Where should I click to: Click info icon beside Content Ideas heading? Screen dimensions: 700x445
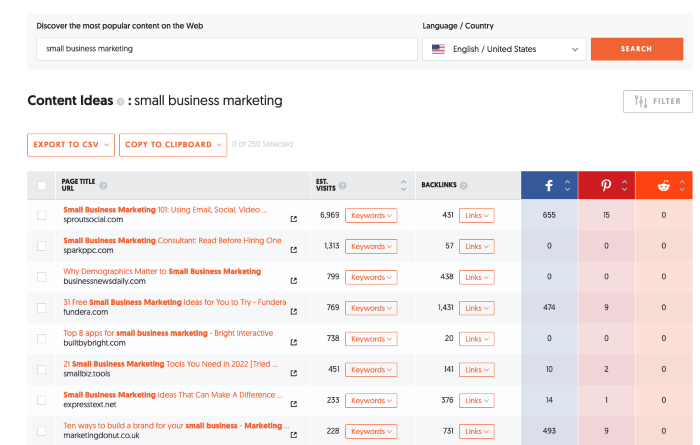pyautogui.click(x=120, y=102)
